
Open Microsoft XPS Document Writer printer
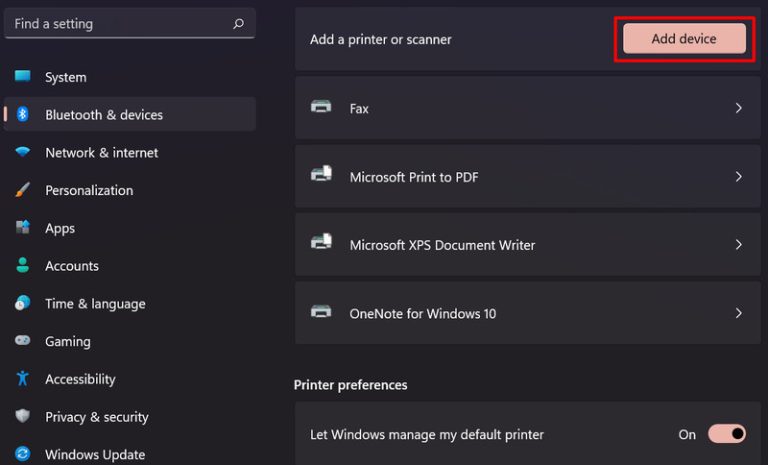(x=442, y=245)
